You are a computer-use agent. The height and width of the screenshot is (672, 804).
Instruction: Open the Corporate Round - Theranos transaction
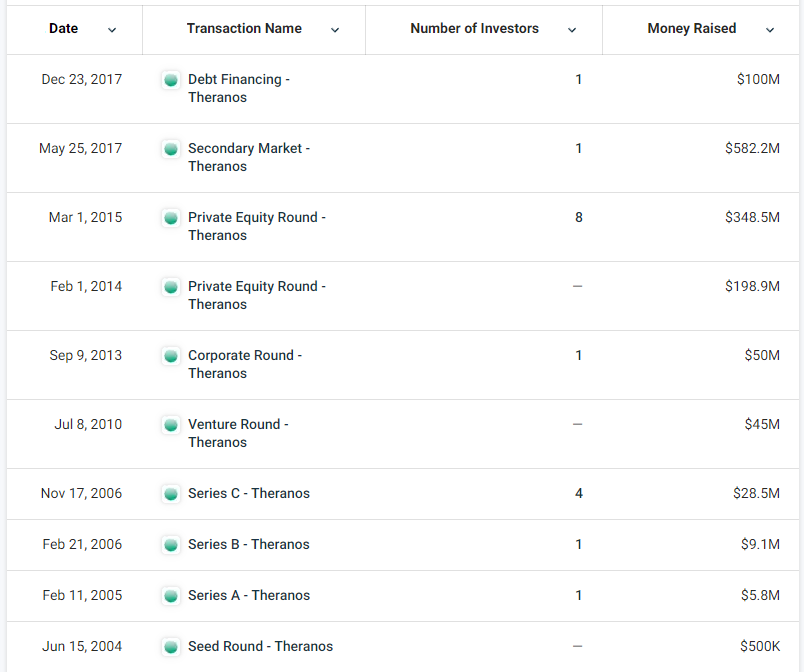(x=245, y=364)
